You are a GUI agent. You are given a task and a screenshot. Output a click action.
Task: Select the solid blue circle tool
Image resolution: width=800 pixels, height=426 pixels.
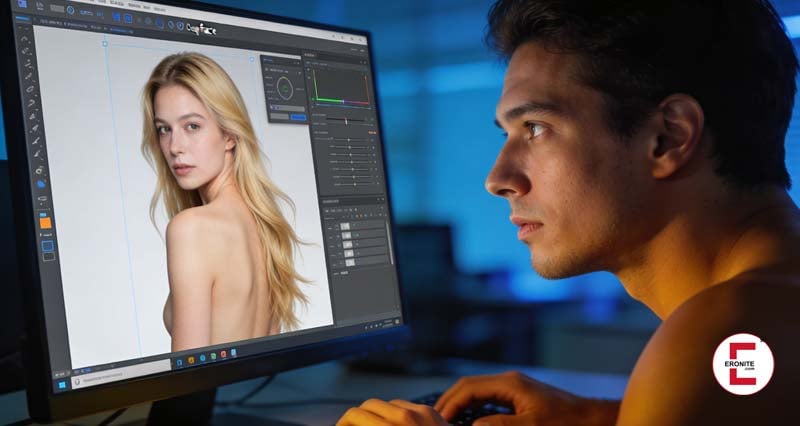click(41, 184)
